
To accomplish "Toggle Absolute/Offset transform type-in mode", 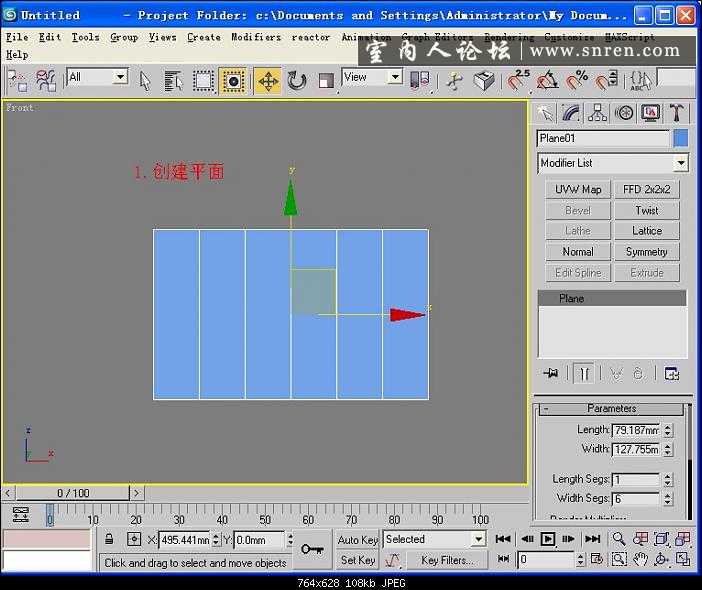I will pyautogui.click(x=133, y=539).
